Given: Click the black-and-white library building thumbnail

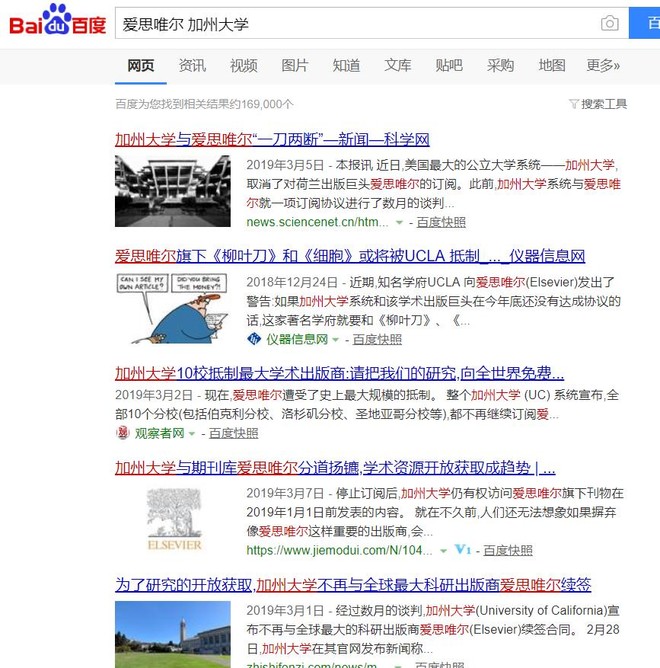Looking at the screenshot, I should coord(173,191).
